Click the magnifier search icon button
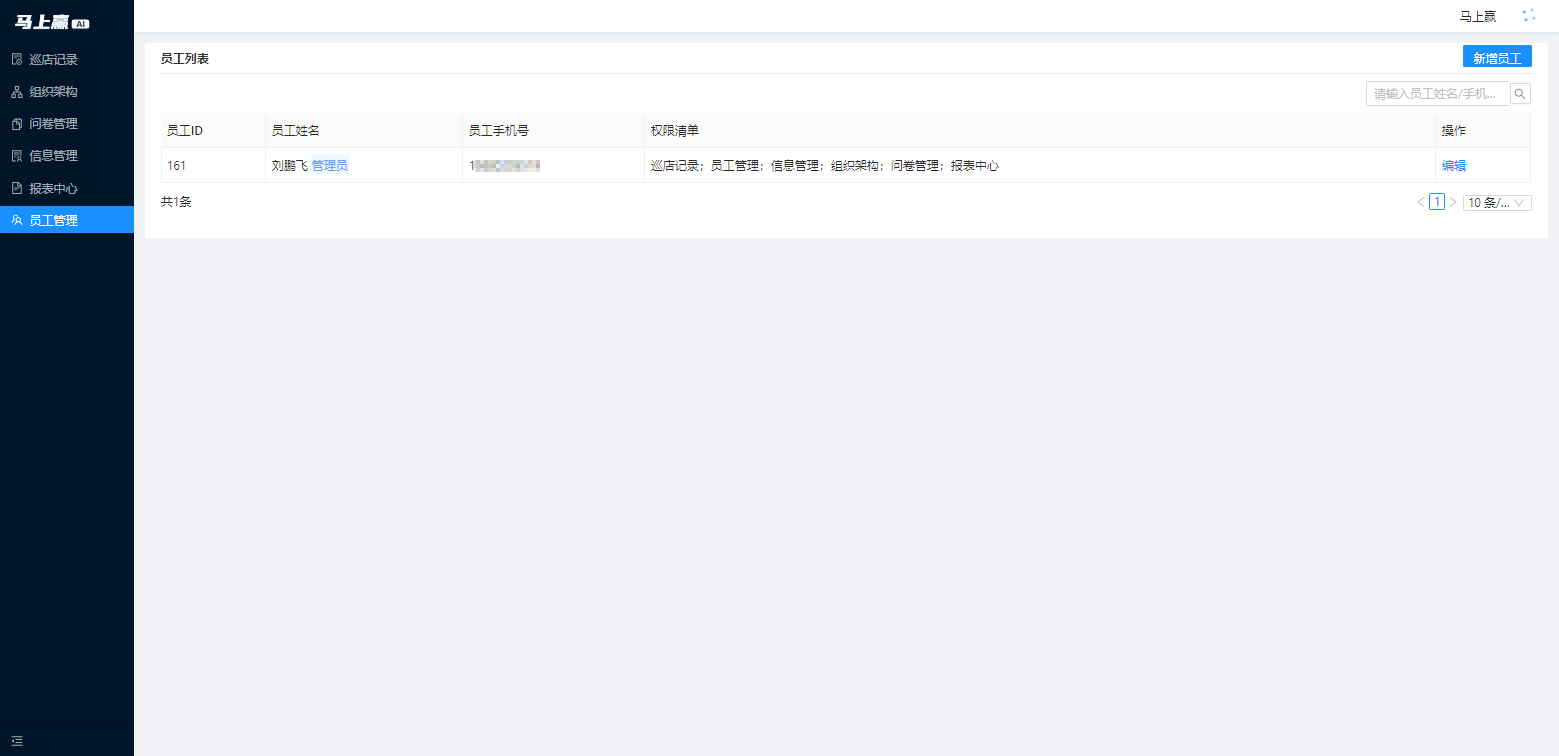1559x756 pixels. (x=1520, y=94)
